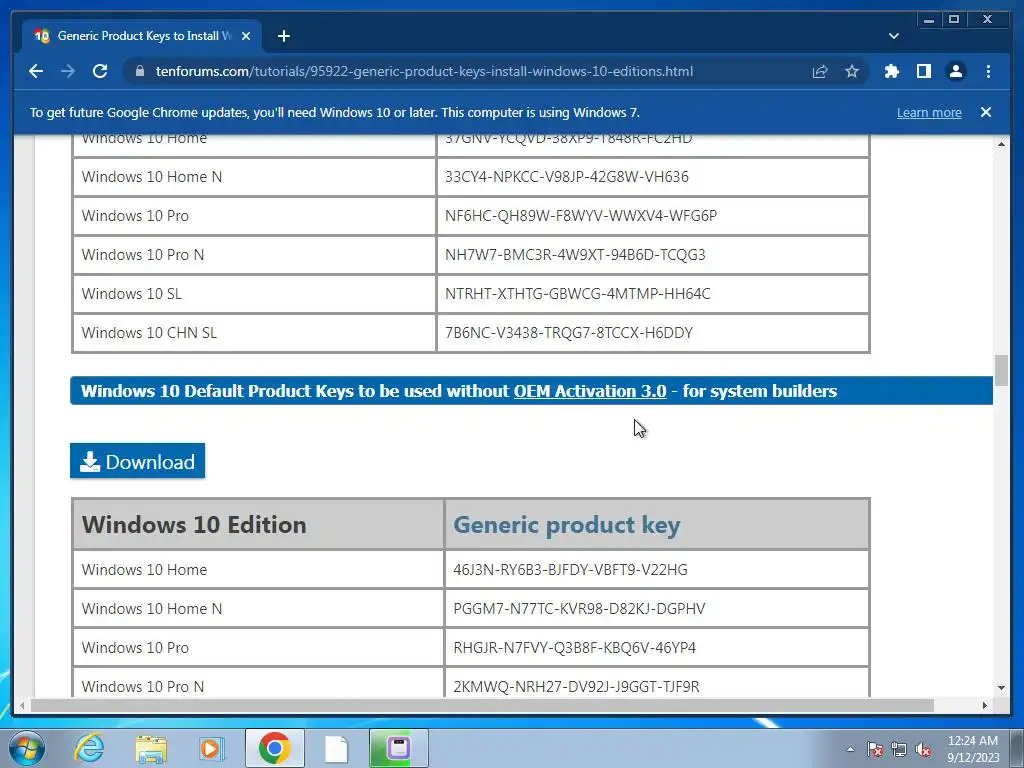
Task: Select the key NTRHT-XTHTG-GBWCG-4MTMP-HH64C
Action: tap(577, 294)
